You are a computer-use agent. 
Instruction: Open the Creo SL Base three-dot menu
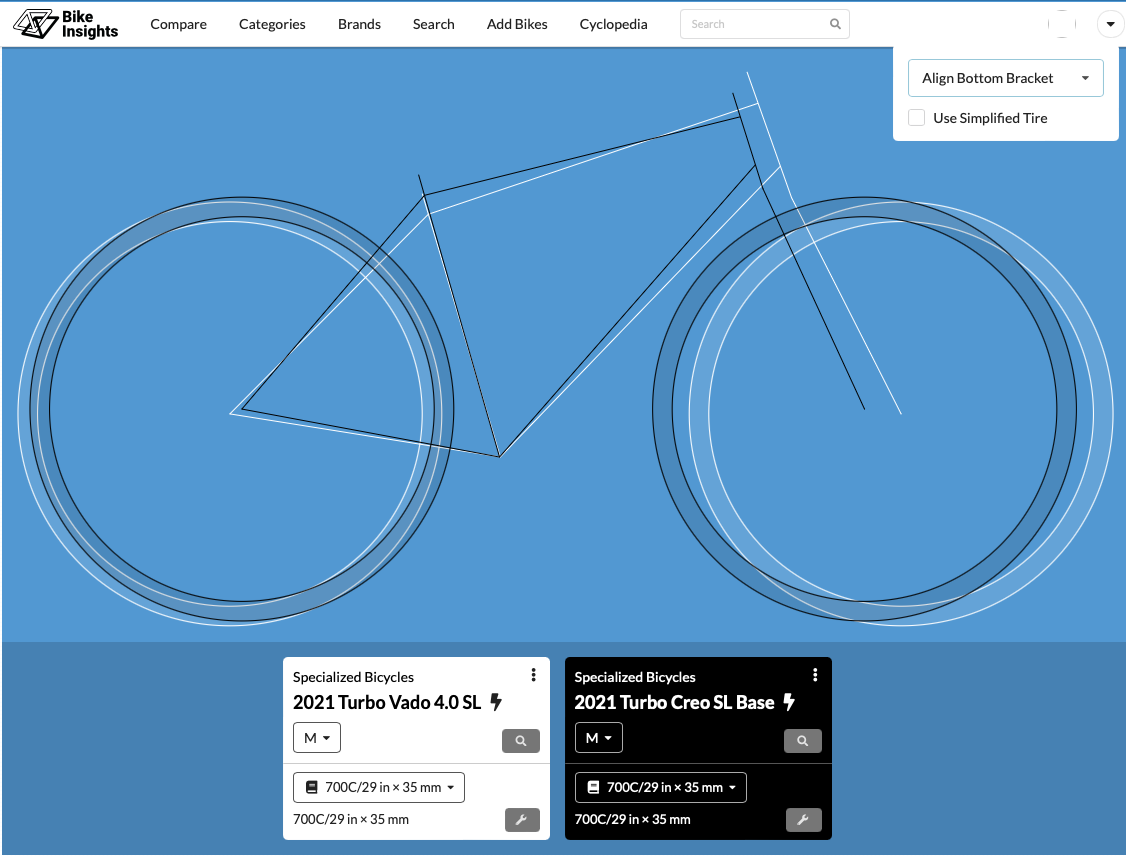[816, 675]
